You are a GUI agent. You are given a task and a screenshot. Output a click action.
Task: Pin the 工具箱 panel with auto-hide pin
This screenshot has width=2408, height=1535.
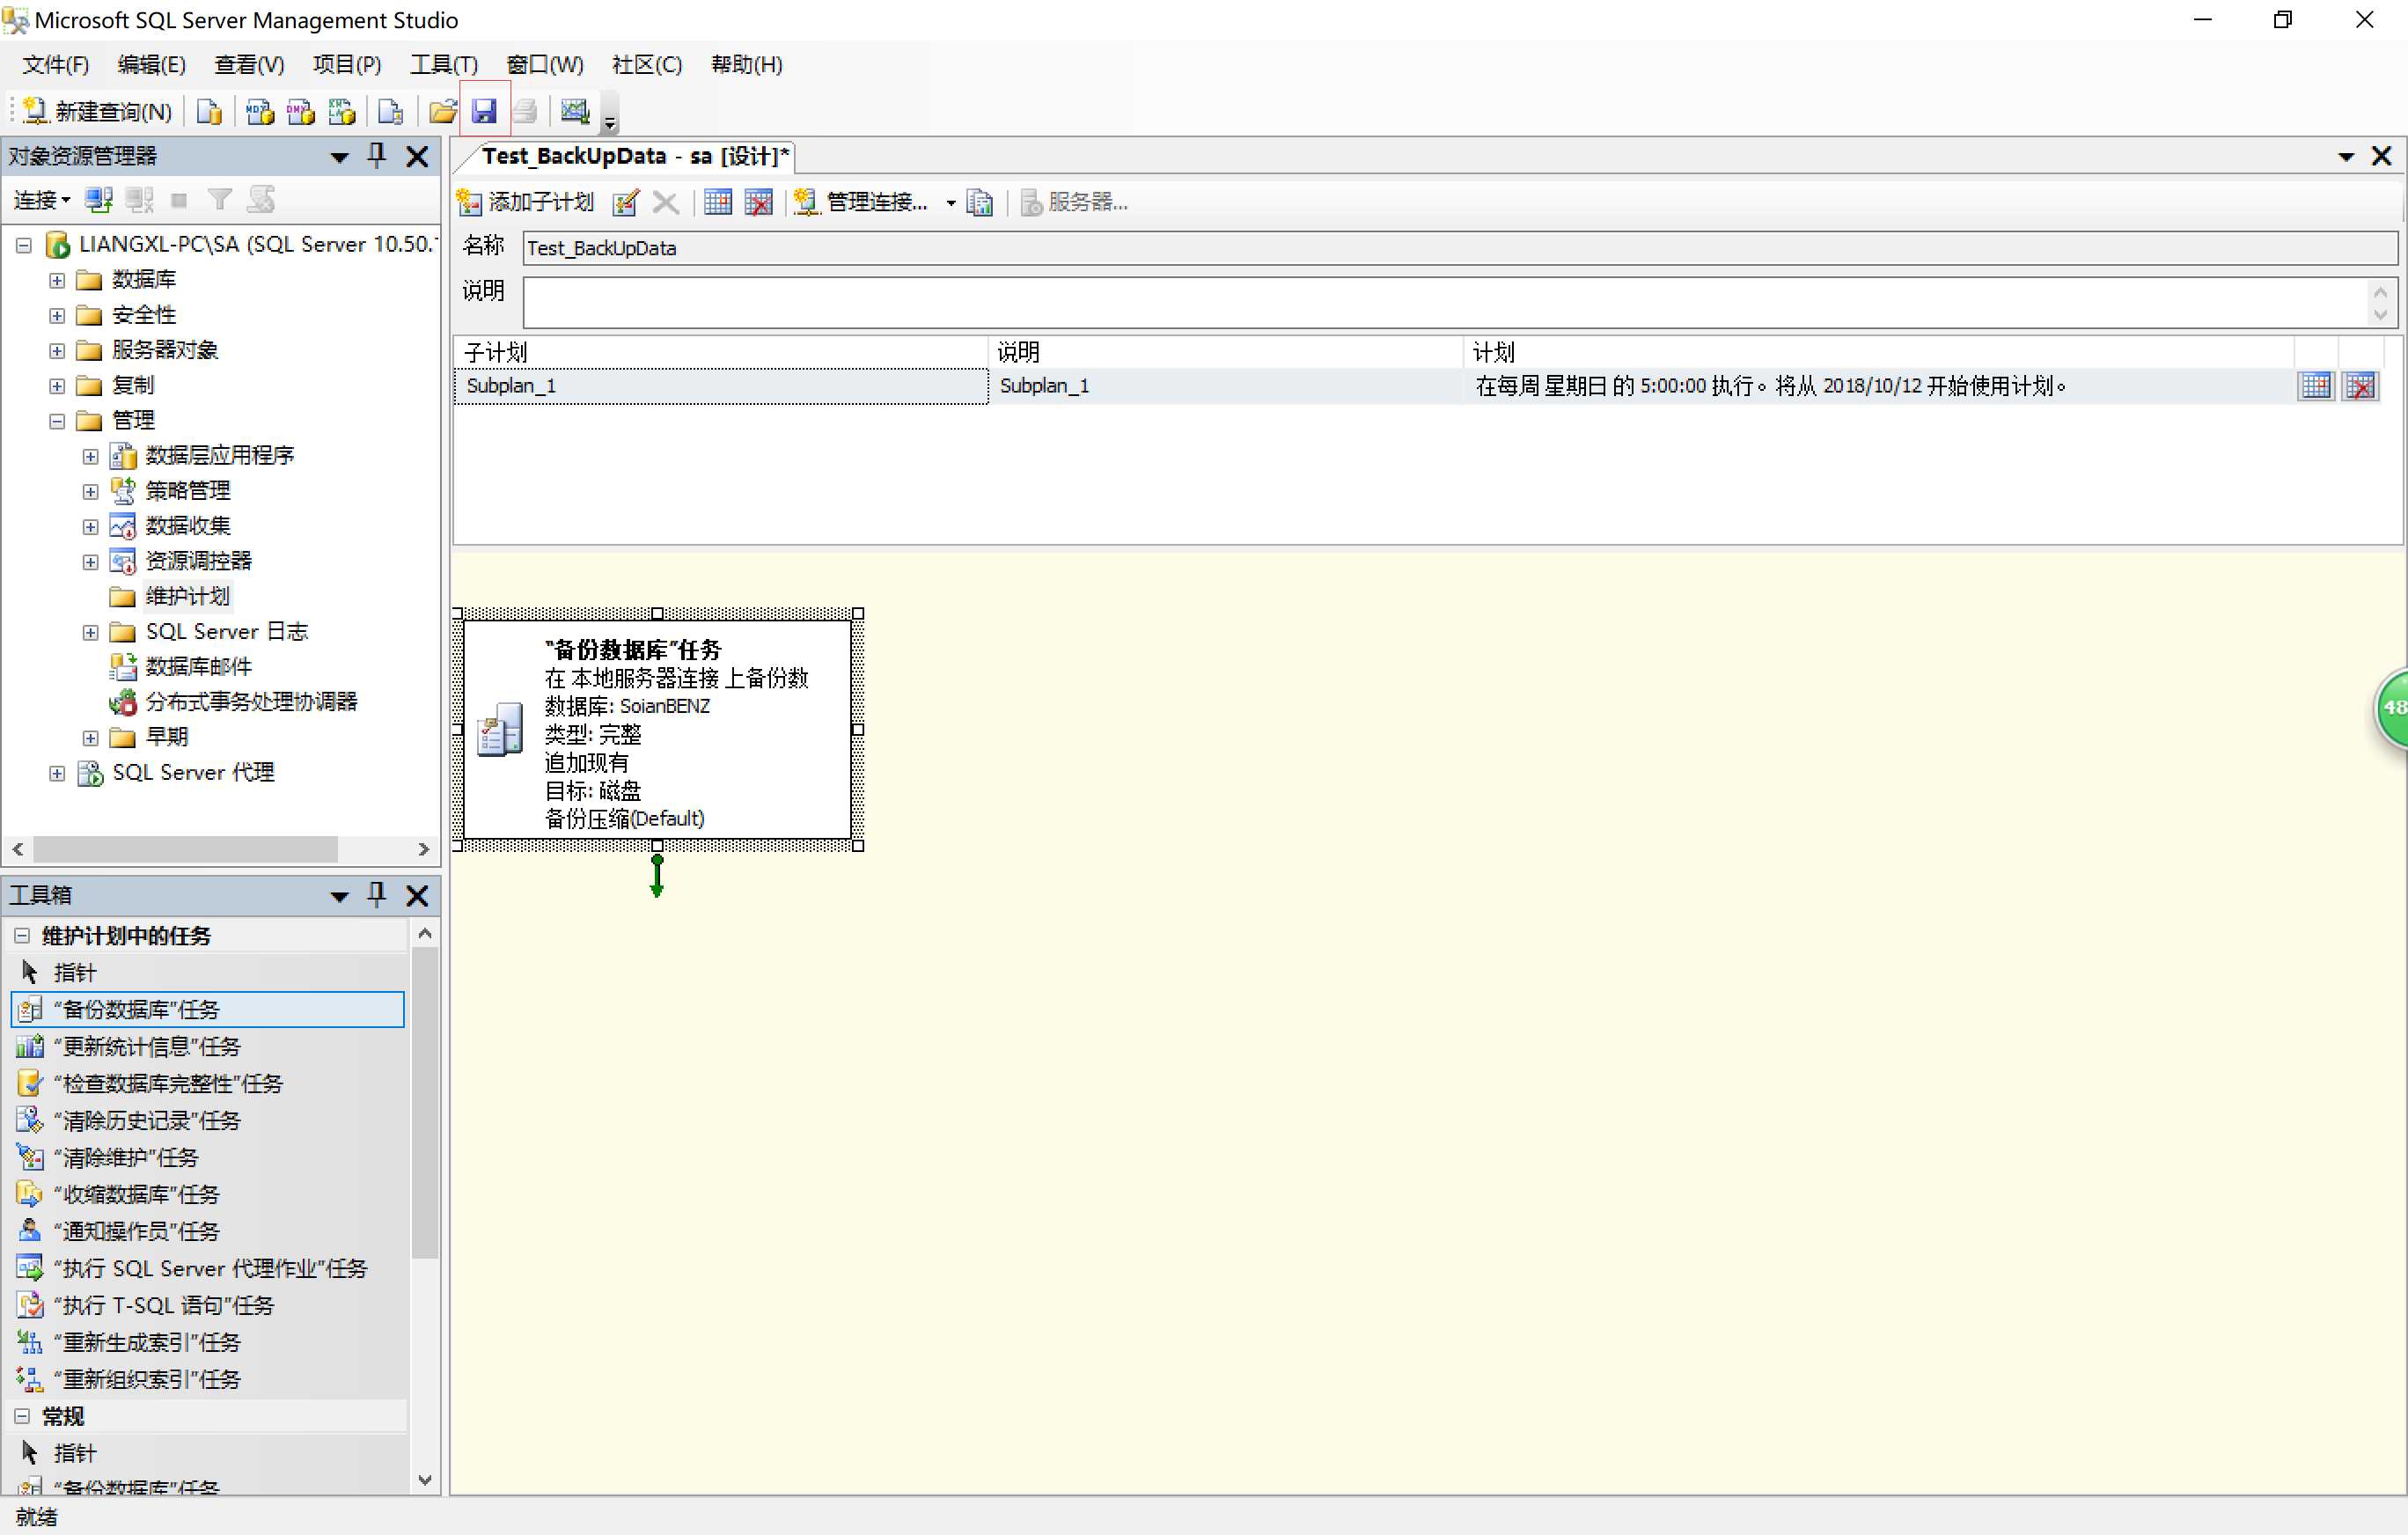click(377, 895)
